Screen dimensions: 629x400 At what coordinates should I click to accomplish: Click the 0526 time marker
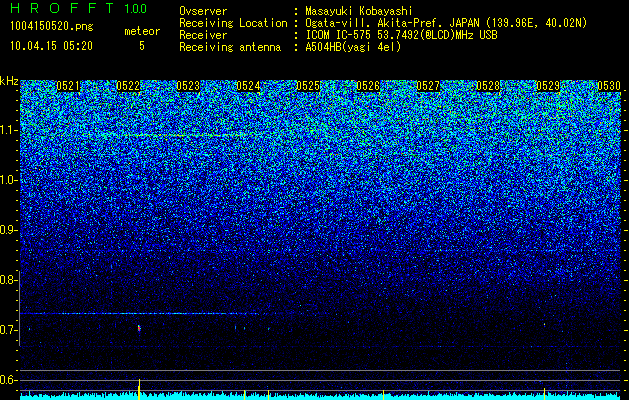click(x=368, y=86)
